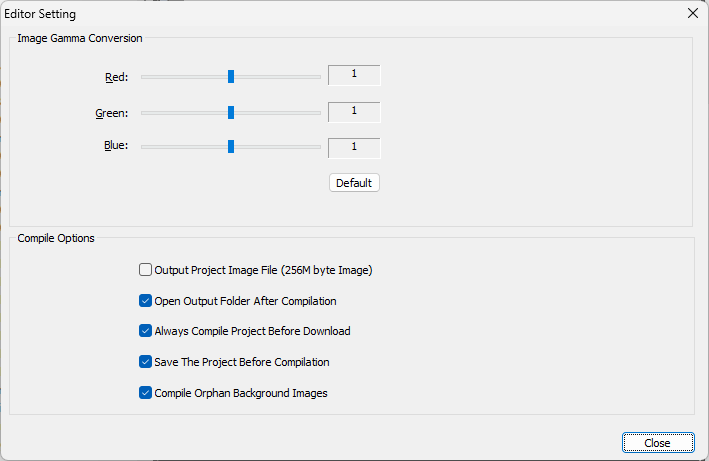Focus the Red gamma value field
The height and width of the screenshot is (461, 709).
(354, 75)
